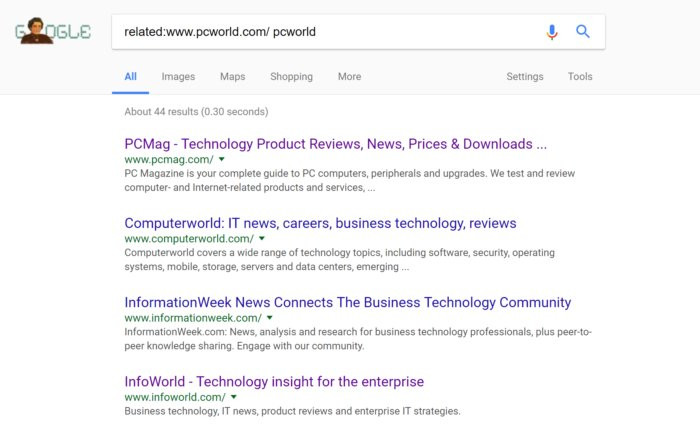Click the search input field
Image resolution: width=700 pixels, height=427 pixels.
pos(330,32)
